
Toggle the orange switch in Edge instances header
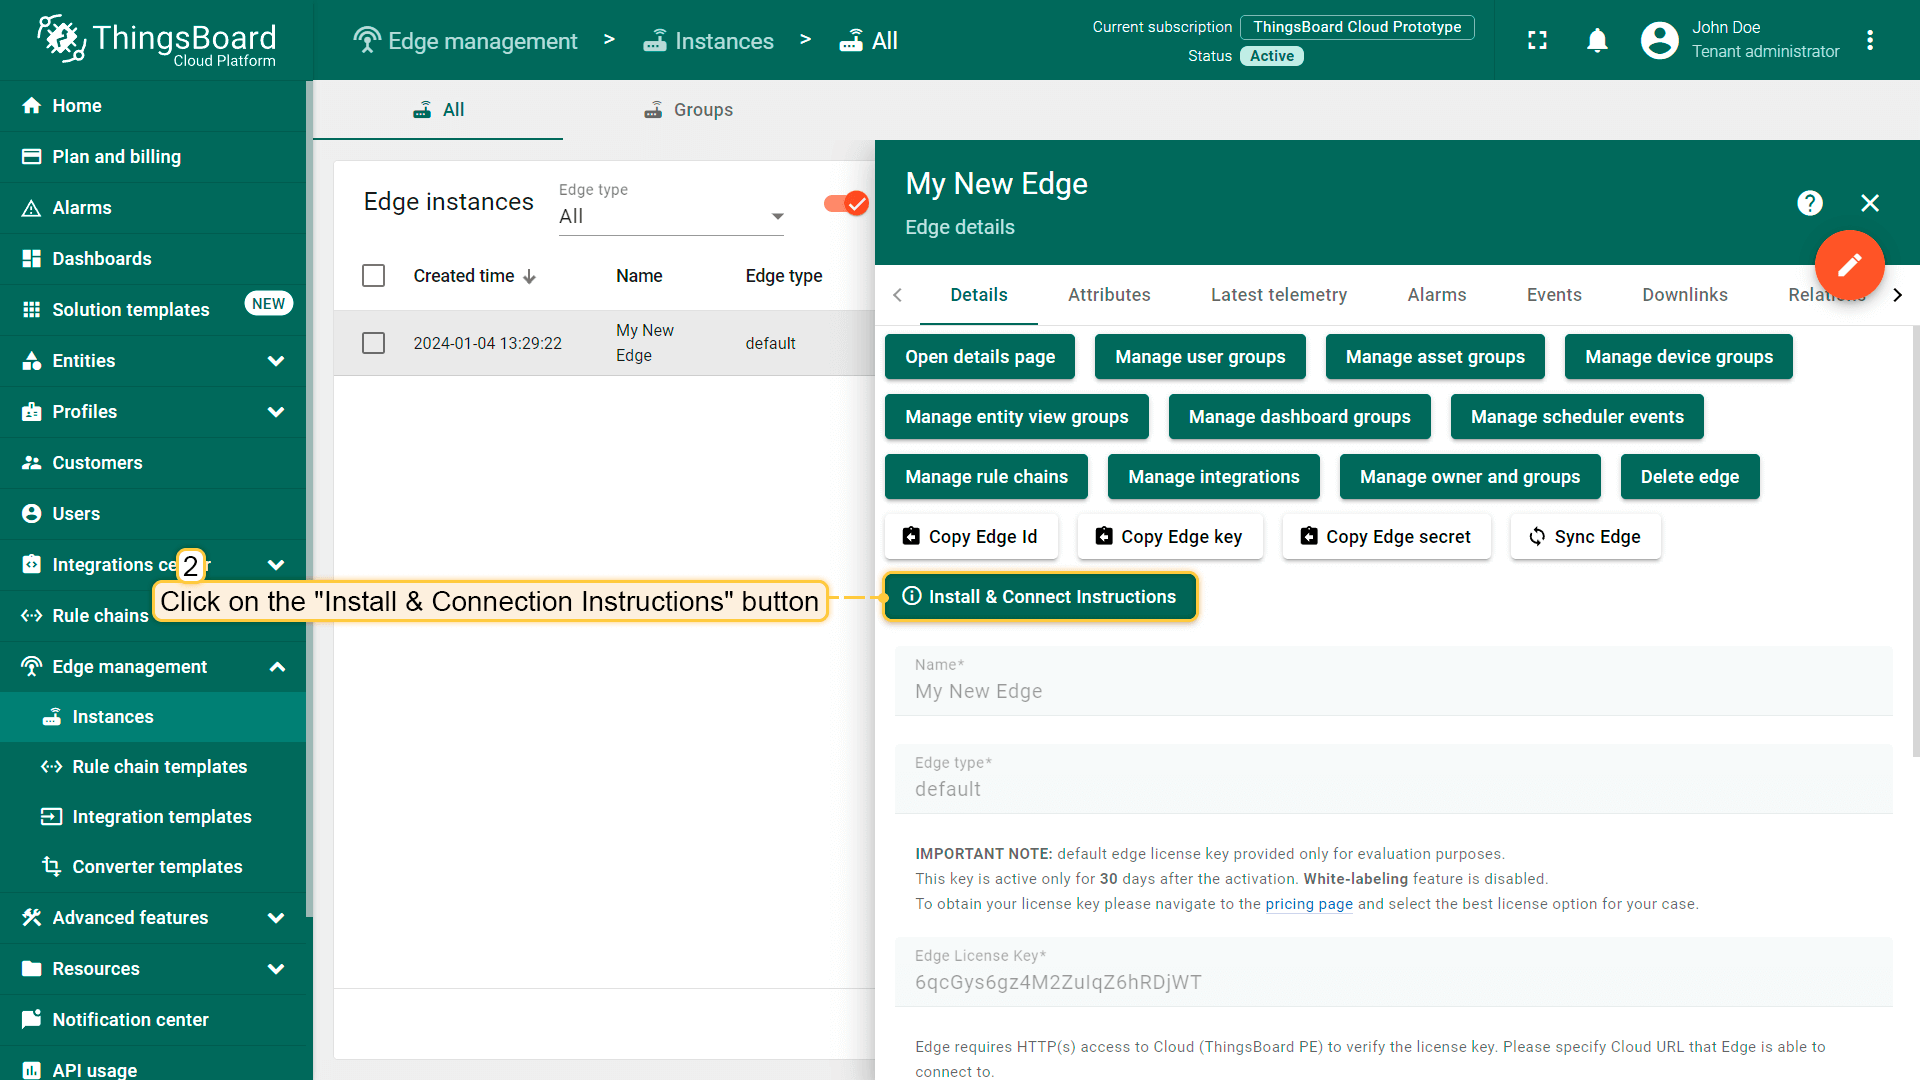[846, 203]
